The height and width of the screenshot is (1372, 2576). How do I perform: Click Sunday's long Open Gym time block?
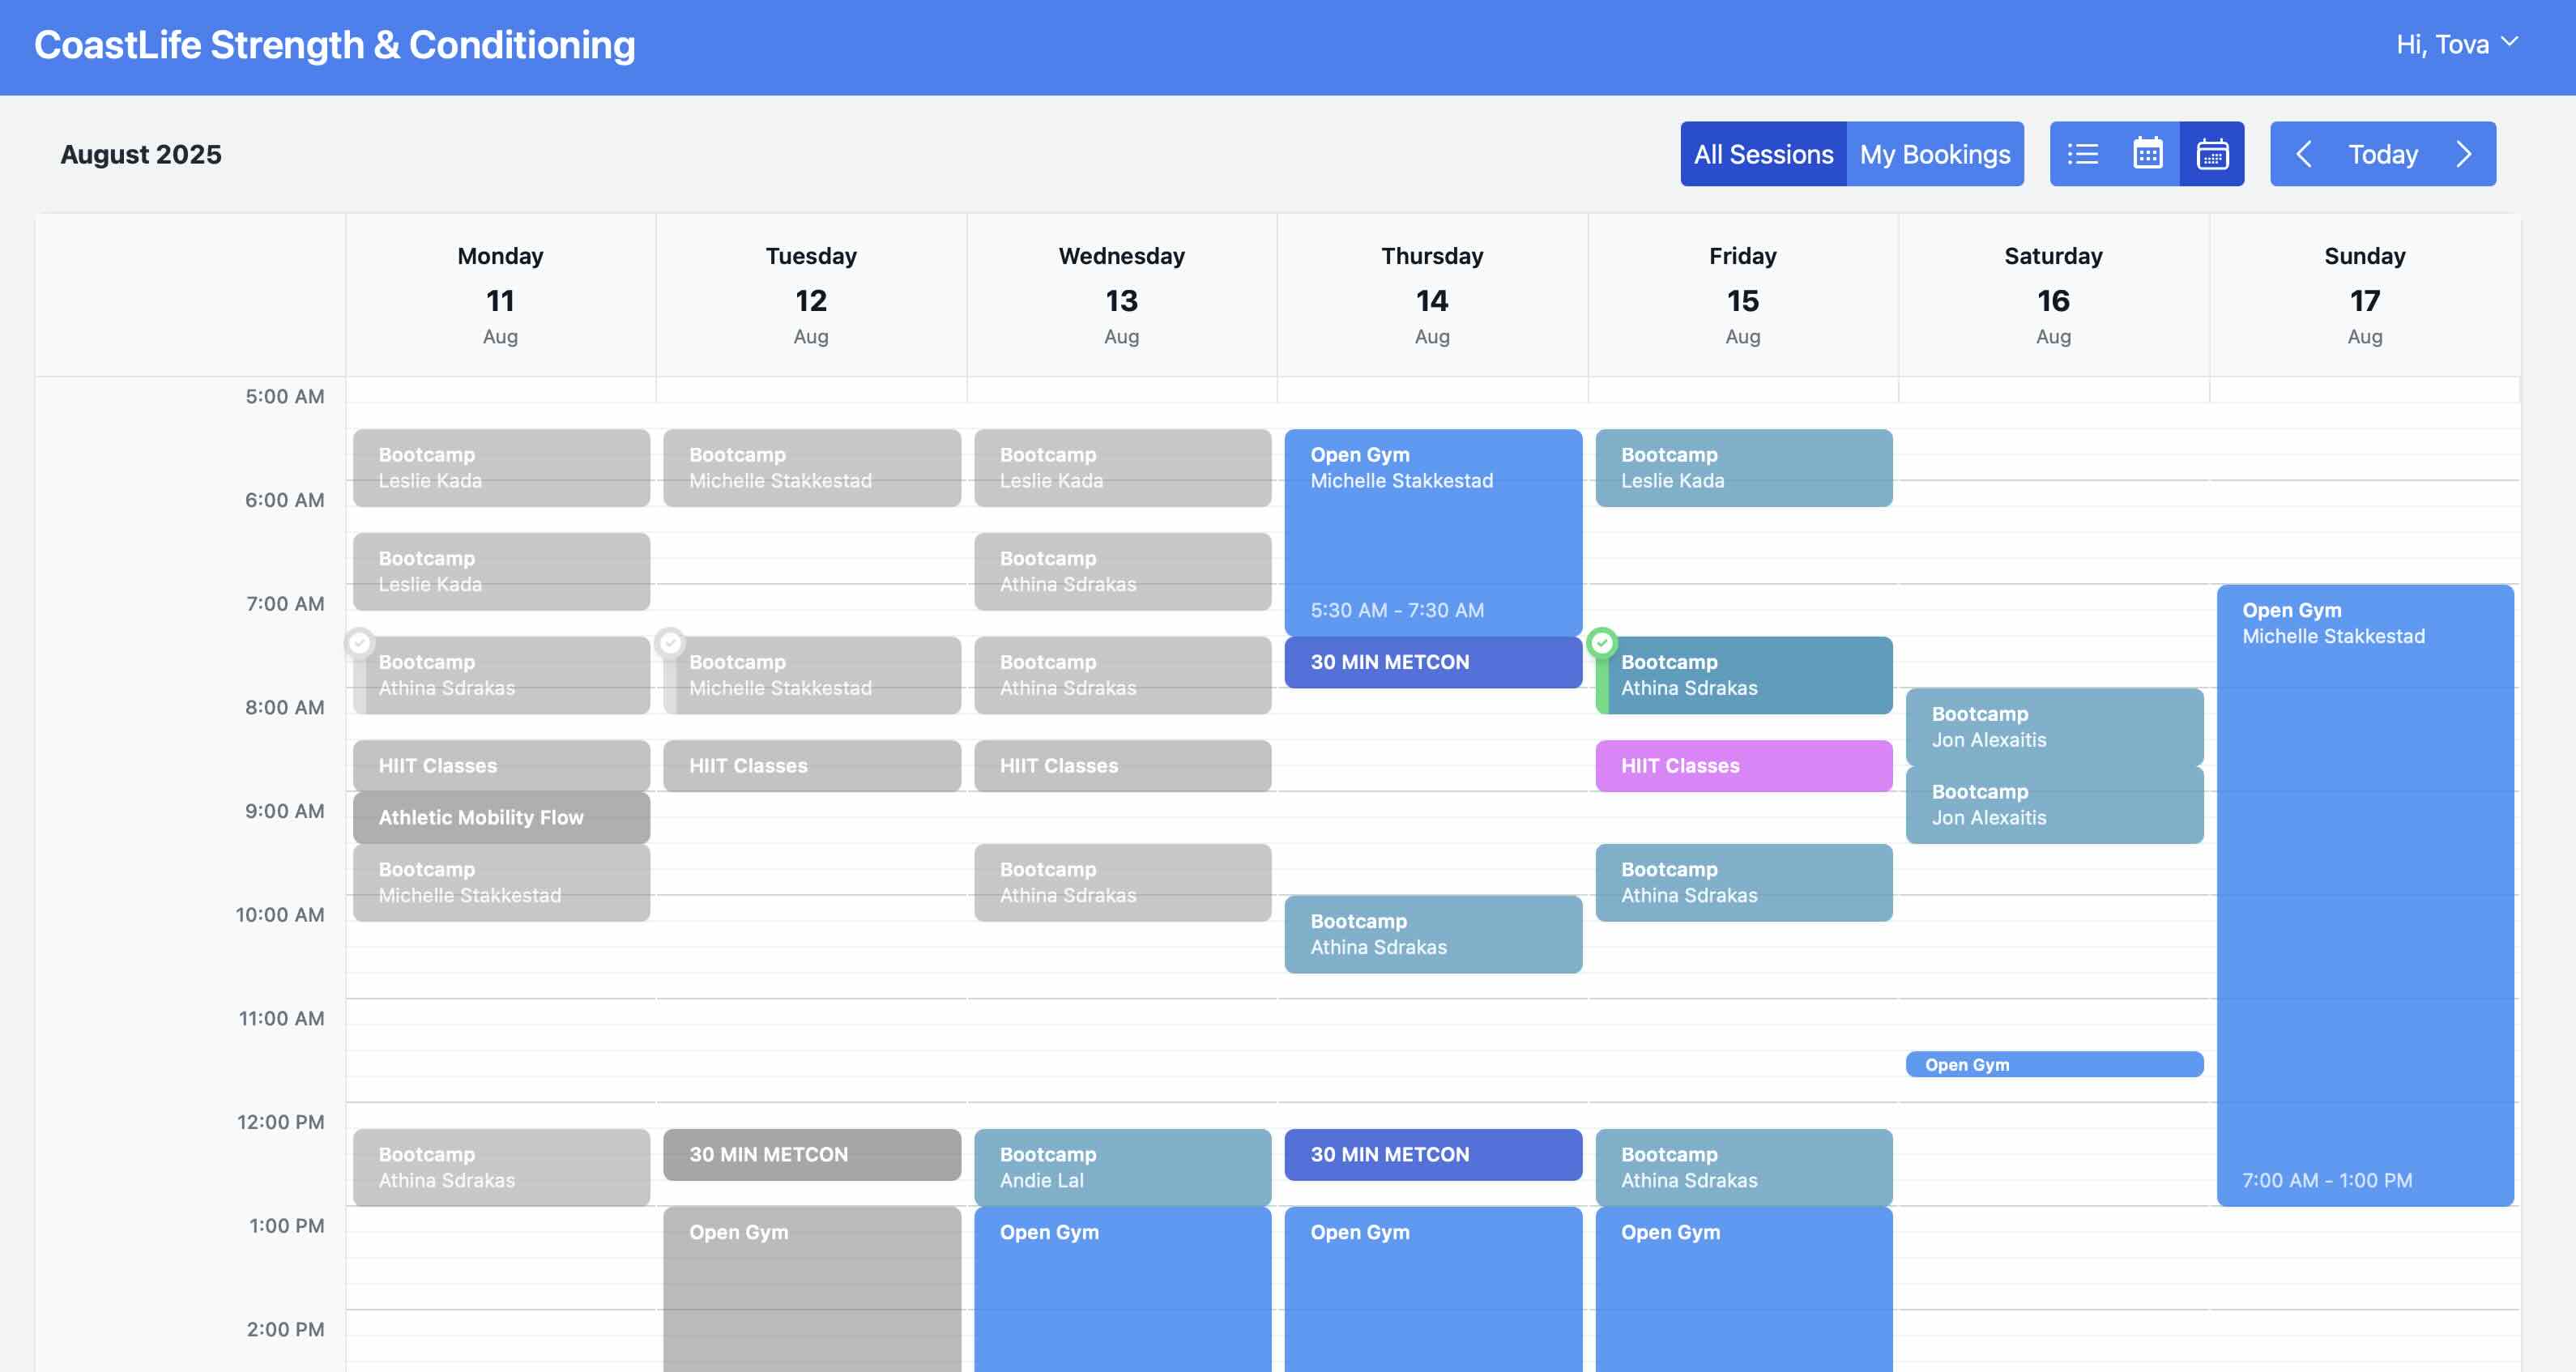(2364, 900)
